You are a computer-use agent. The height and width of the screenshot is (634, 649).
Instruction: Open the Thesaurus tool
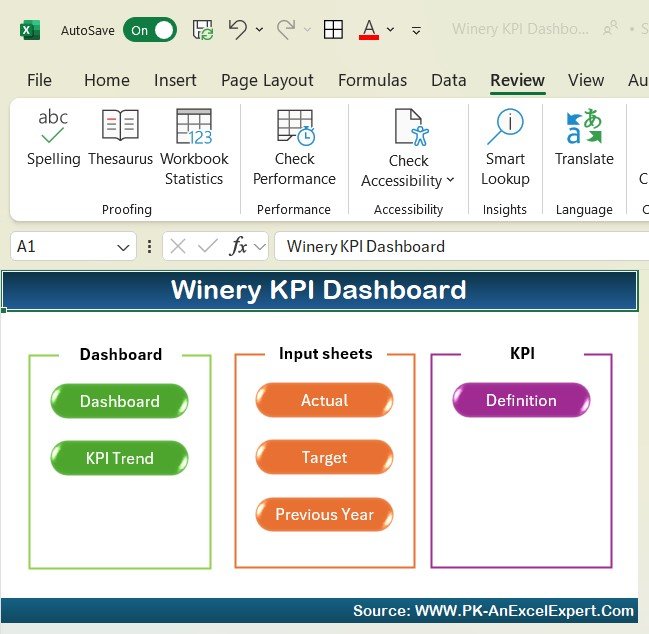(x=120, y=138)
